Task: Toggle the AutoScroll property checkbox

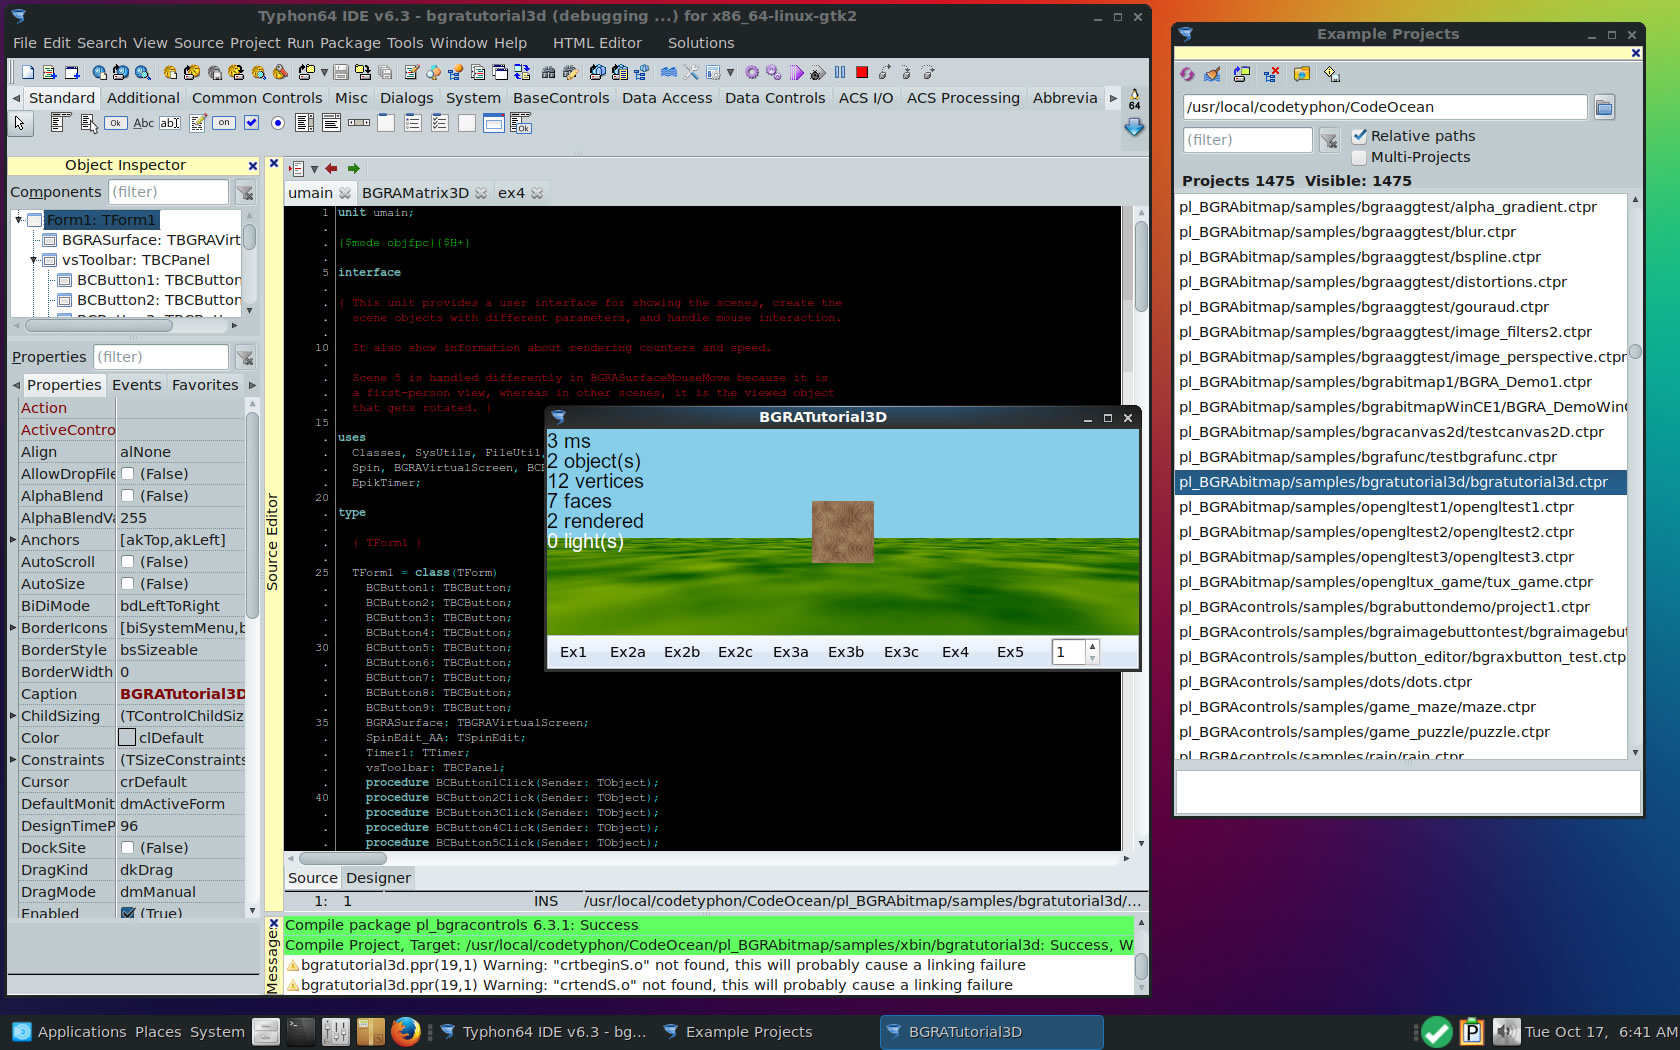Action: 128,562
